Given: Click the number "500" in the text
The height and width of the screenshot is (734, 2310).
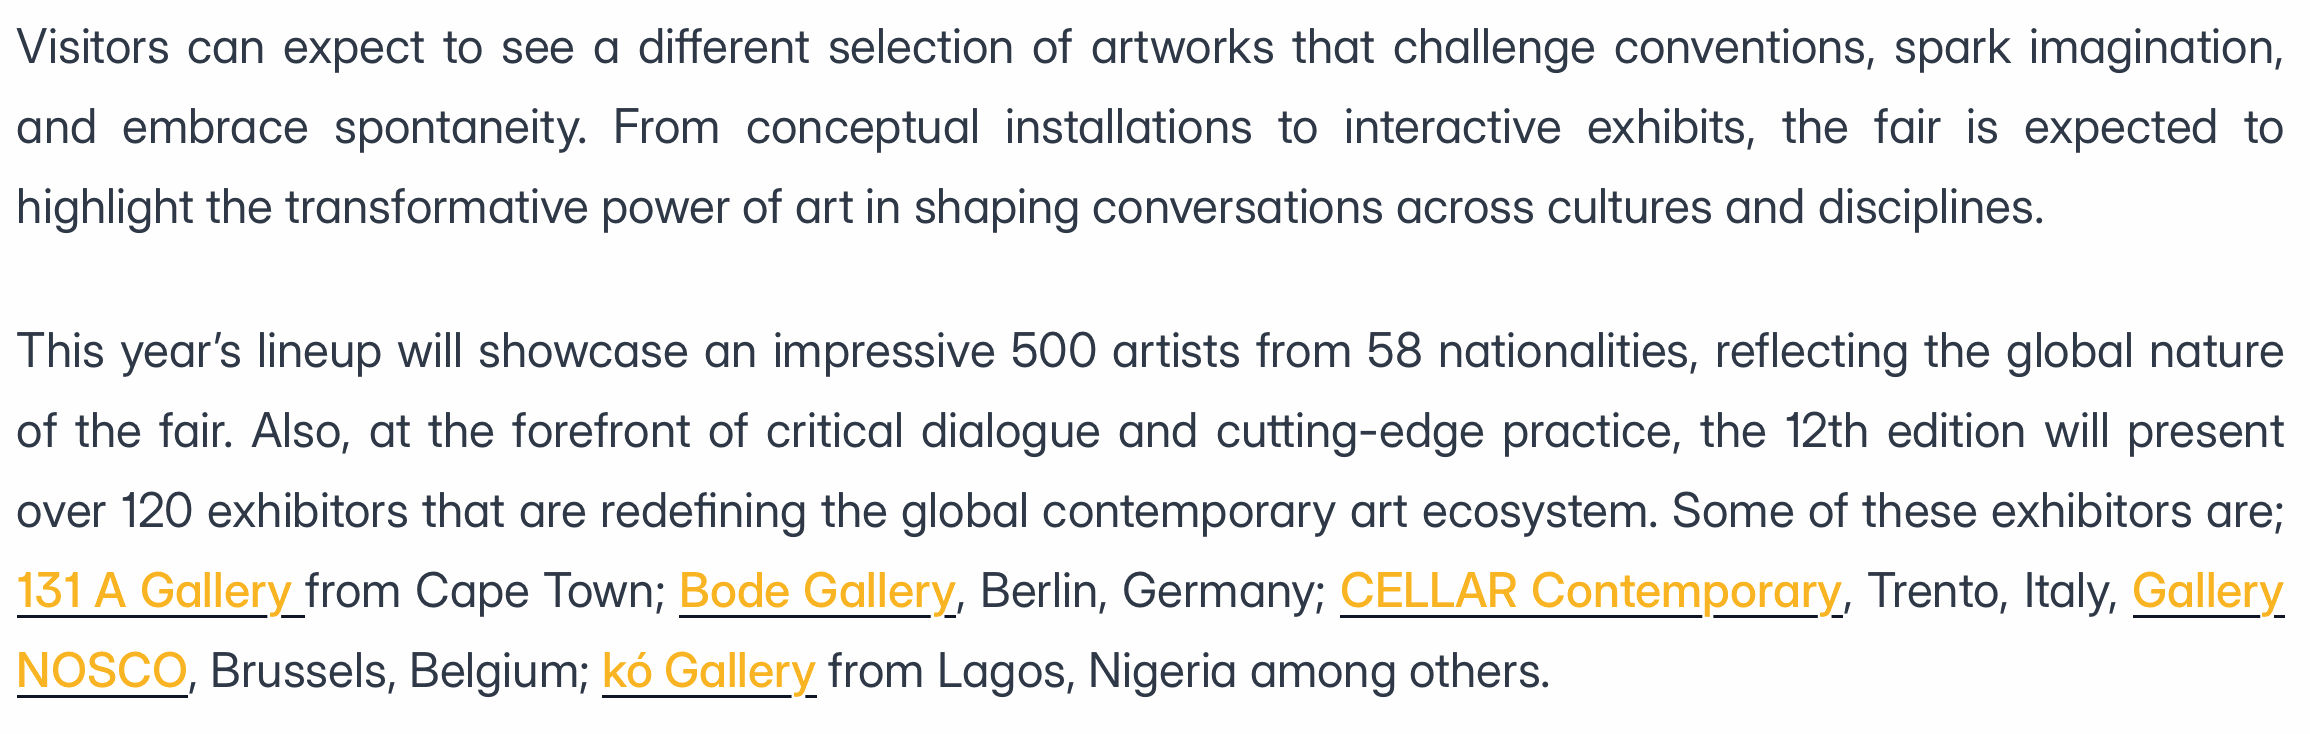Looking at the screenshot, I should click(1053, 352).
